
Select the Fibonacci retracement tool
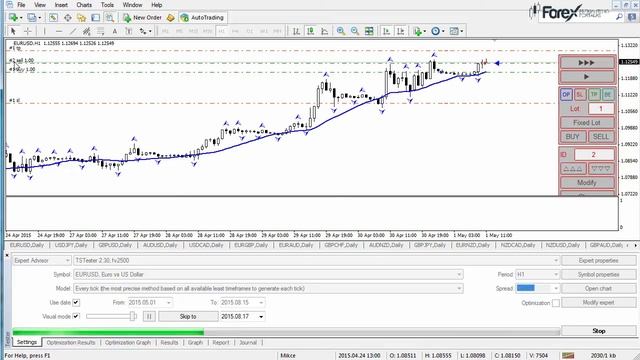click(x=100, y=31)
